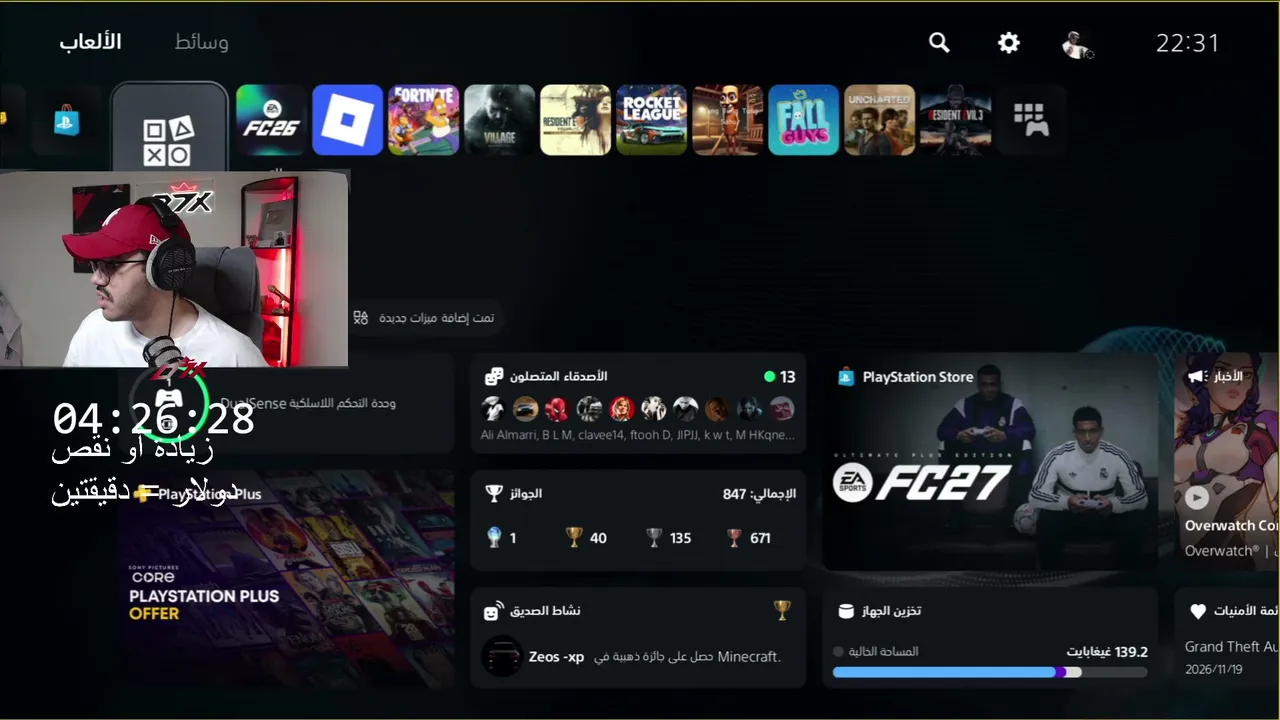Open the PlayStation Store FC27 banner
This screenshot has width=1280, height=720.
(x=990, y=461)
